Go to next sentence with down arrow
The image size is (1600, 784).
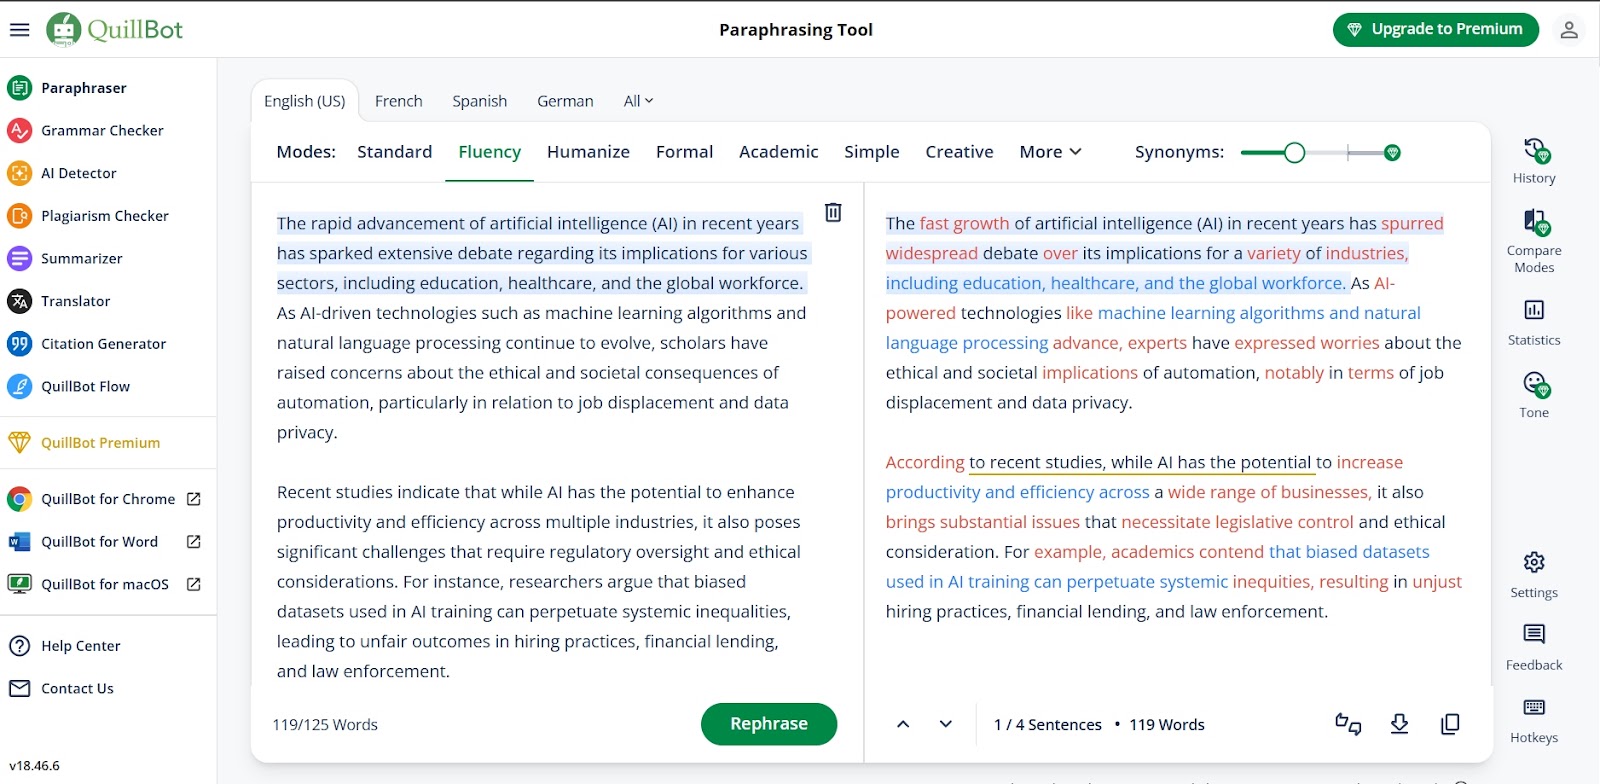click(x=946, y=724)
